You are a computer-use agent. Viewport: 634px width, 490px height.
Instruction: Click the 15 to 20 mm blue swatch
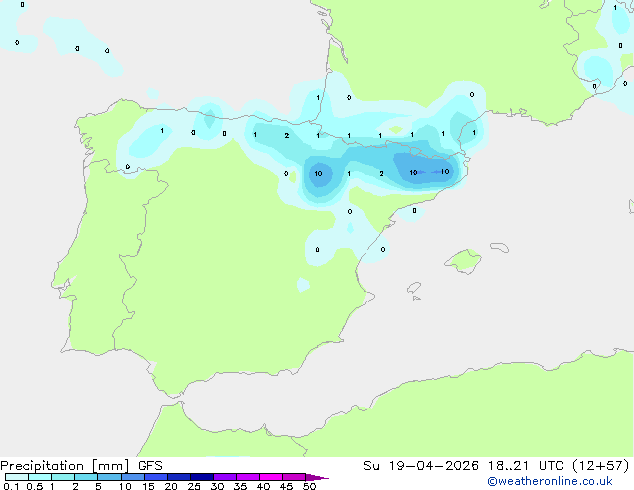click(x=156, y=477)
